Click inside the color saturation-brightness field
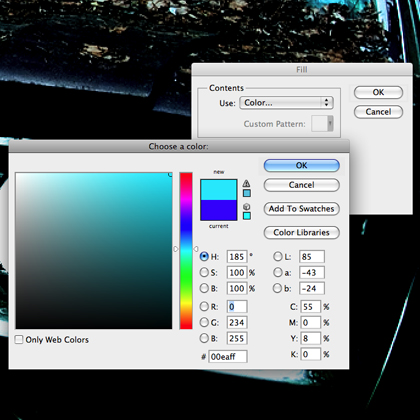This screenshot has height=420, width=420. pos(94,251)
